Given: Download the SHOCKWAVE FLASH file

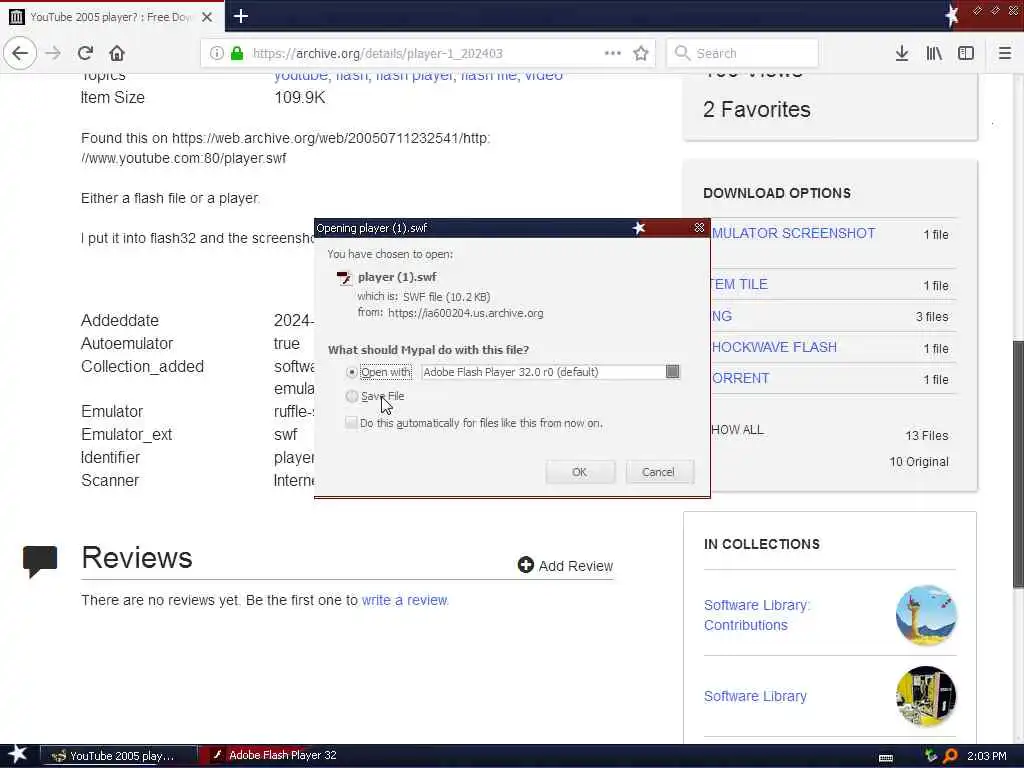Looking at the screenshot, I should 774,347.
